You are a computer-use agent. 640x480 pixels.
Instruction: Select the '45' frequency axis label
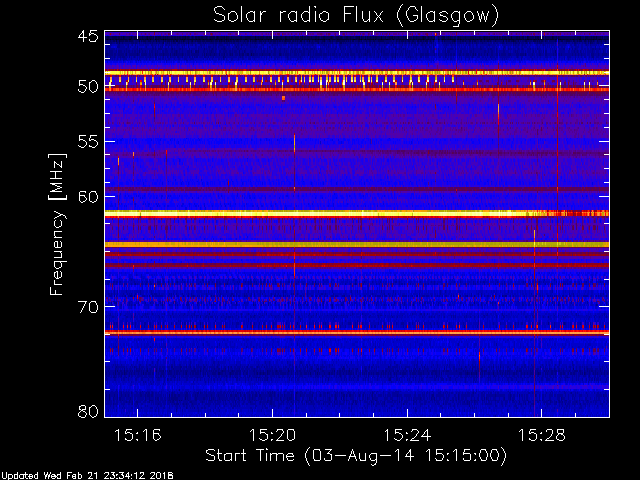(88, 36)
